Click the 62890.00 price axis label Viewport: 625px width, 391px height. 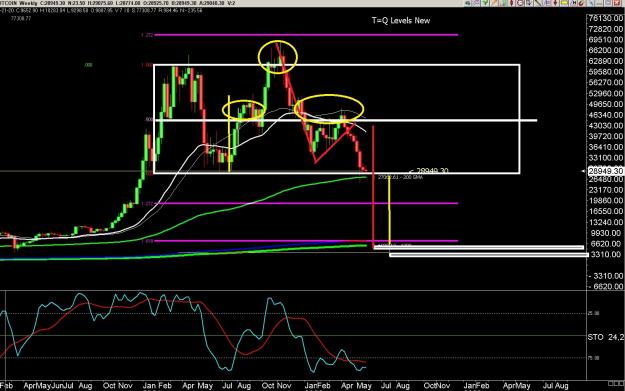point(605,61)
